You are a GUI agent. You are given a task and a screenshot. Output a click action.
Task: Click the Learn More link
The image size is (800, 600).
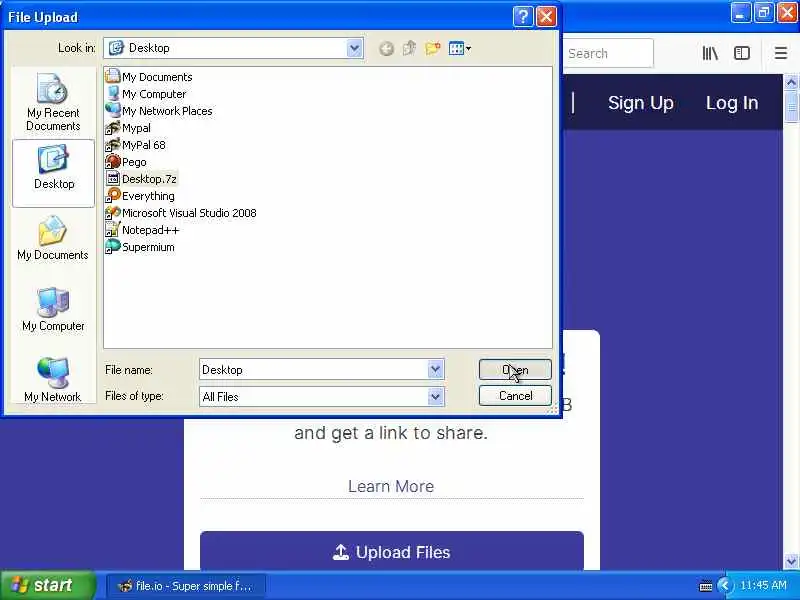[391, 486]
